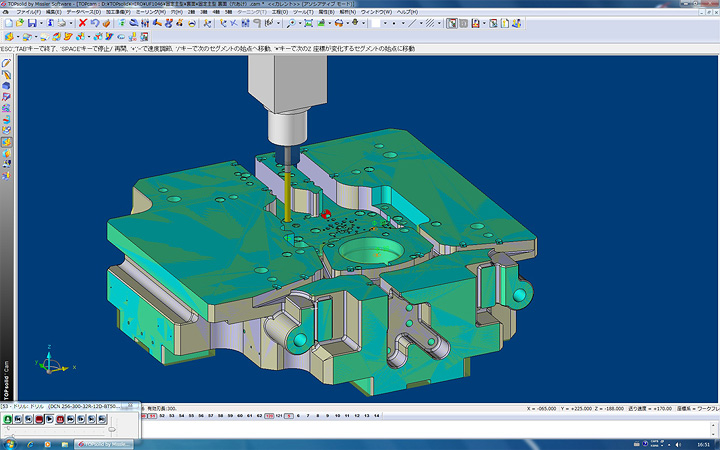Image resolution: width=720 pixels, height=450 pixels.
Task: Click the highlighted machining icon in the left sidebar
Action: click(x=6, y=142)
